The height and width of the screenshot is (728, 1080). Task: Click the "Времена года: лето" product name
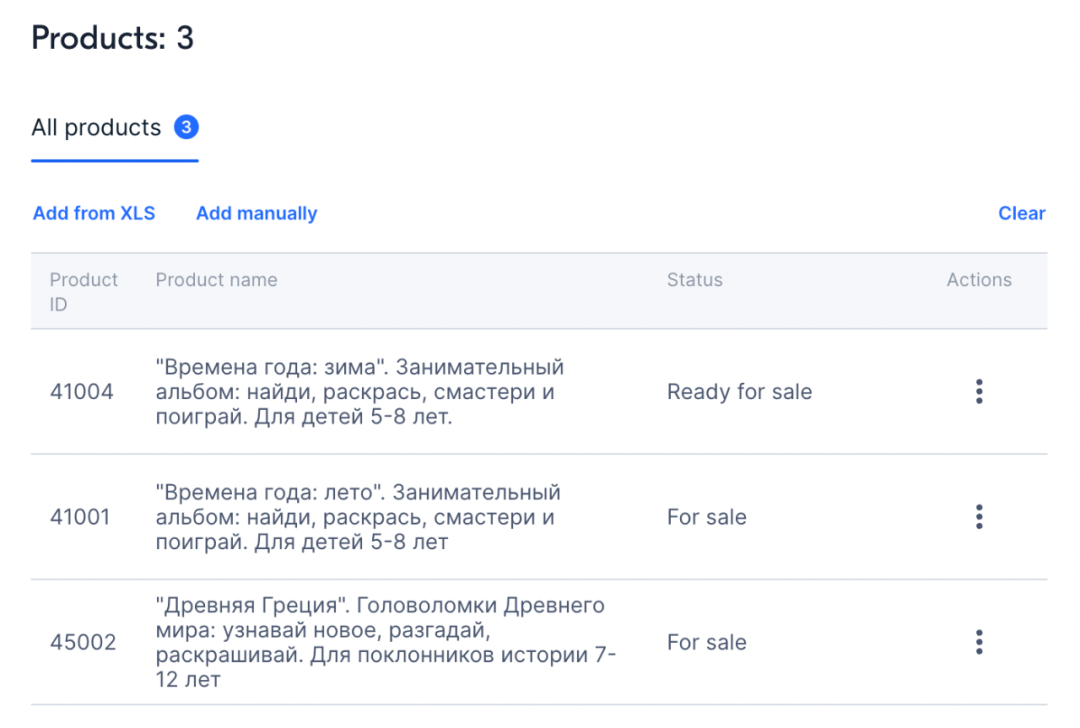[357, 517]
